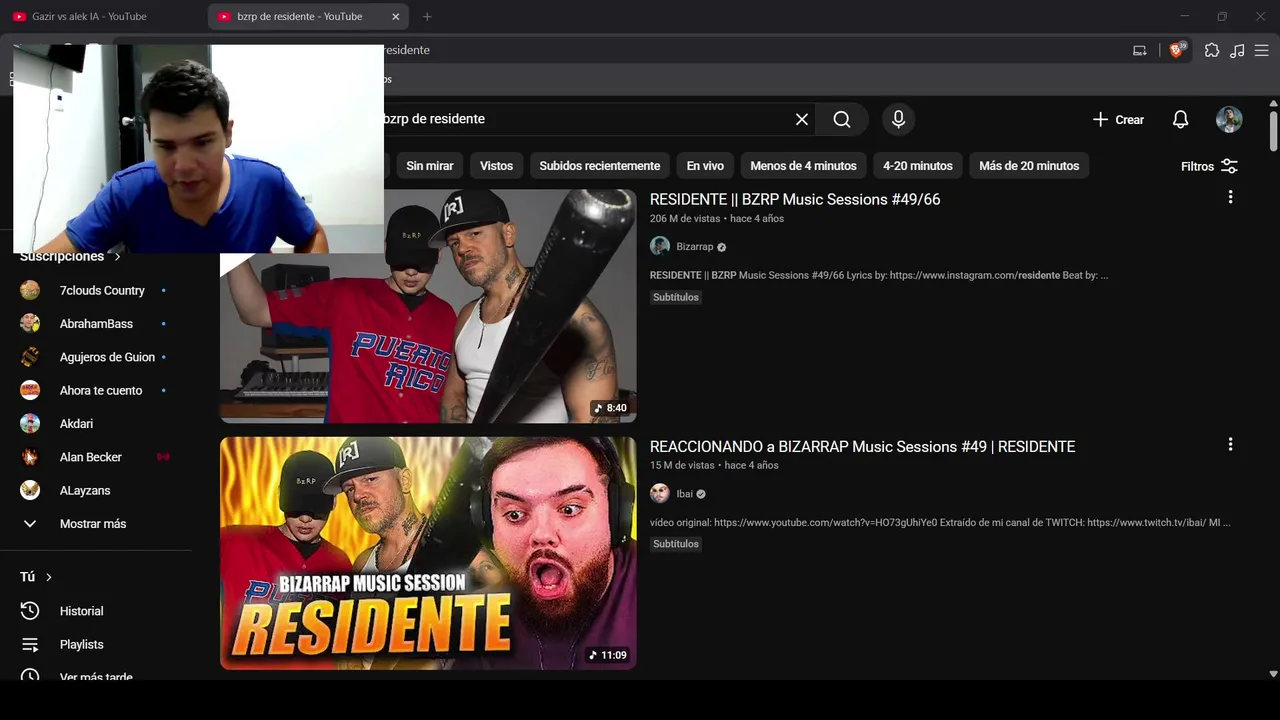
Task: Open the Ibai channel avatar
Action: coord(660,493)
